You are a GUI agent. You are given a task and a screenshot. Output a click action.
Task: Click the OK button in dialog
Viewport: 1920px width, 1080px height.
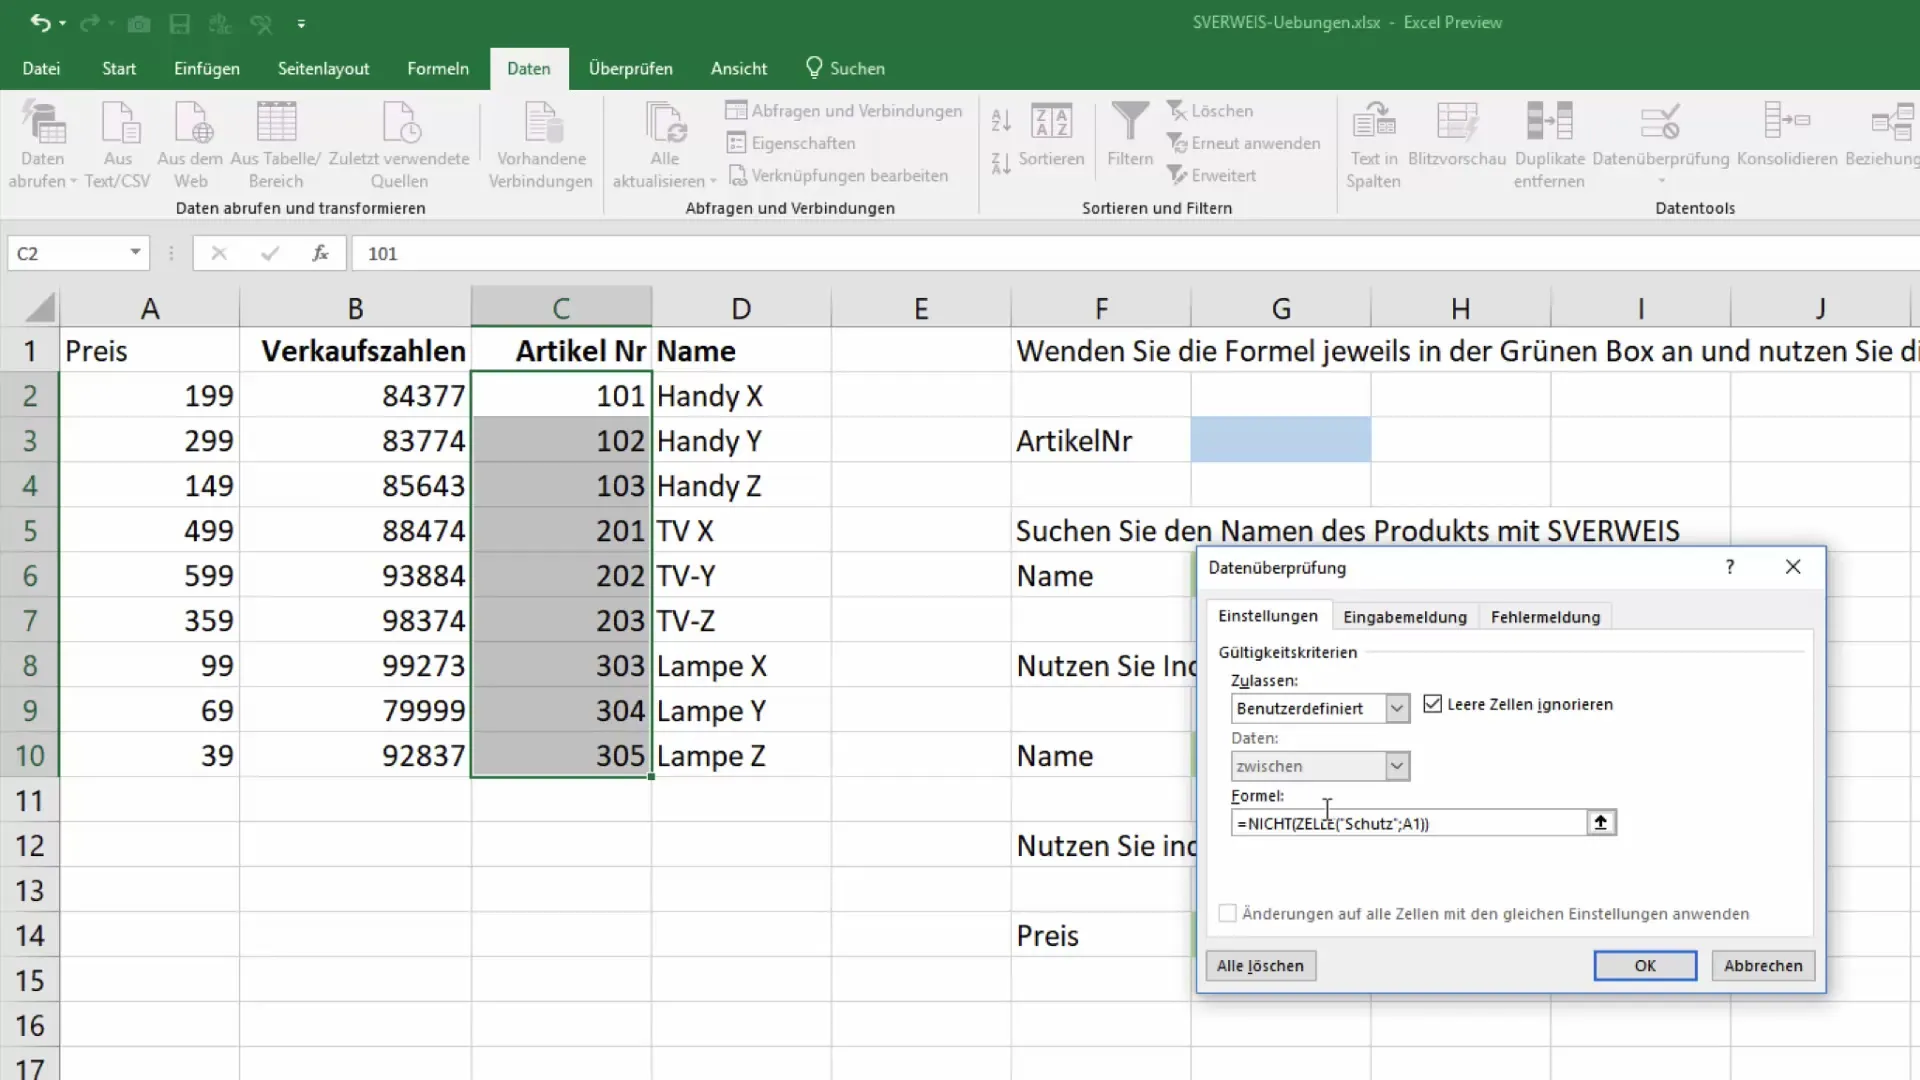pyautogui.click(x=1645, y=965)
